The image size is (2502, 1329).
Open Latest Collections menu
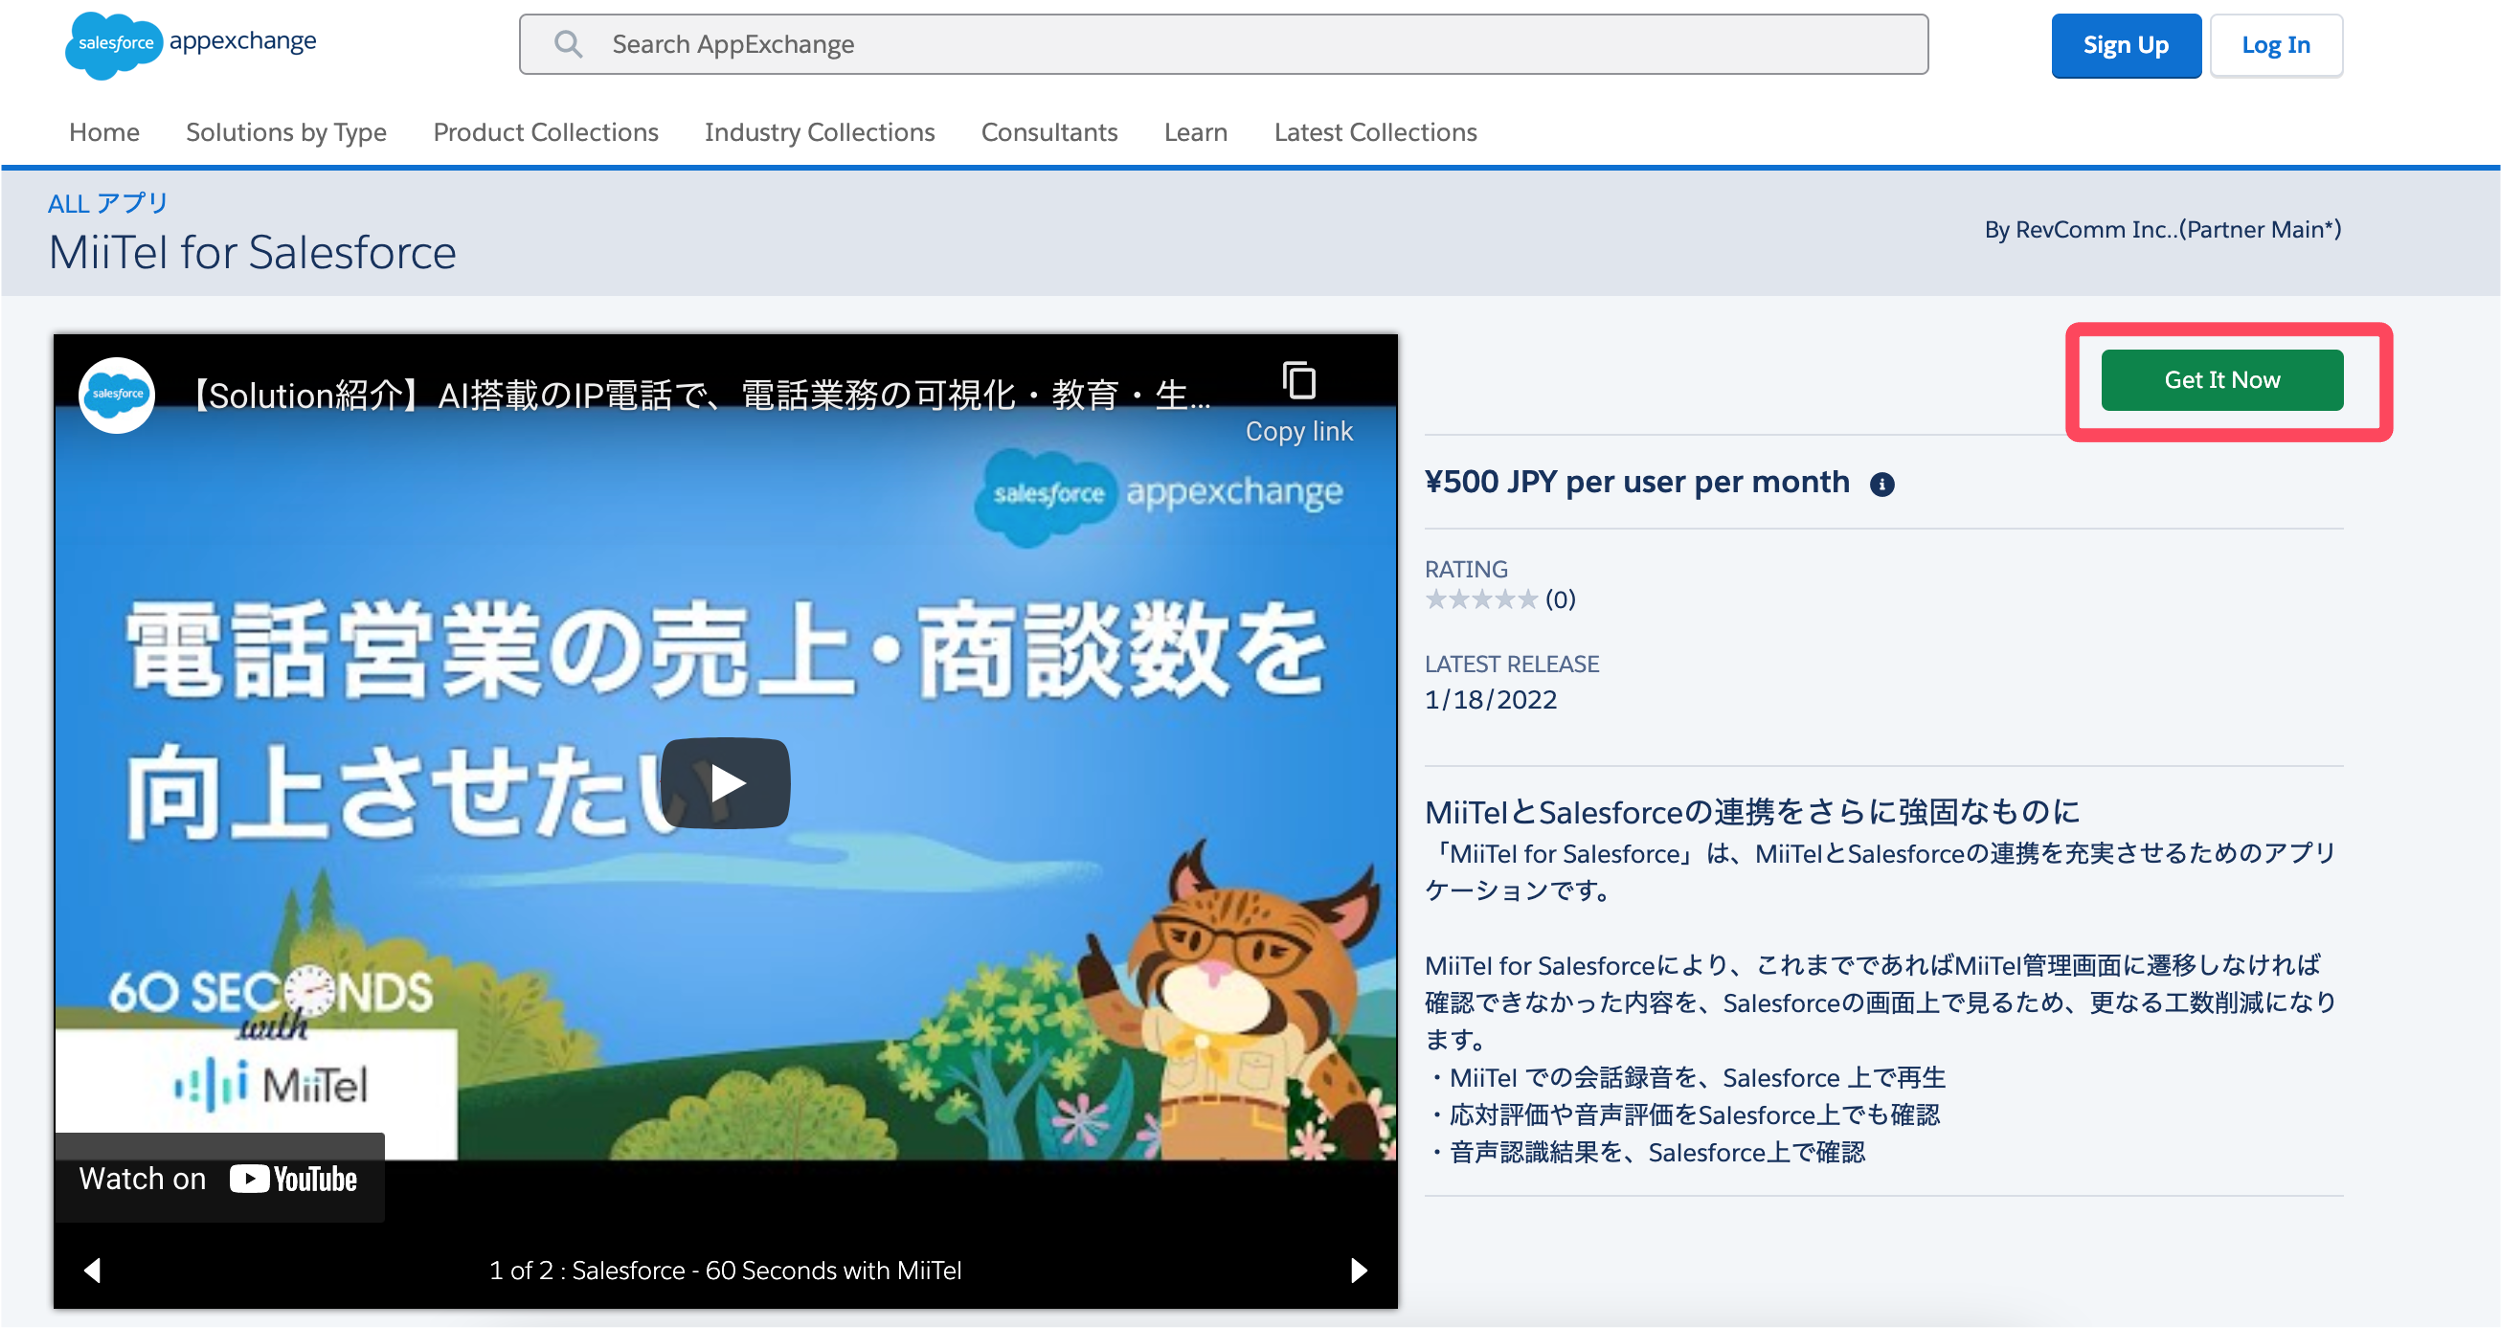click(x=1375, y=132)
